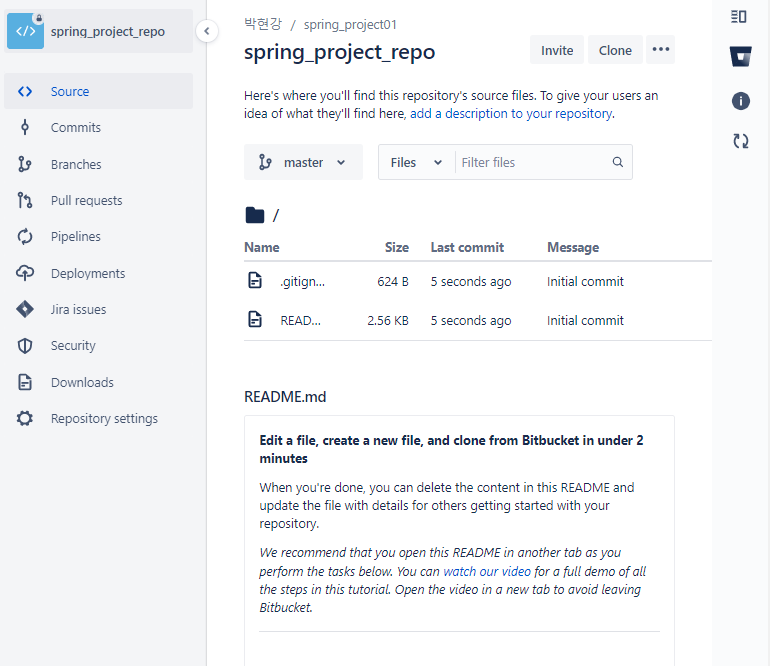Click the Branches fork icon

[25, 164]
